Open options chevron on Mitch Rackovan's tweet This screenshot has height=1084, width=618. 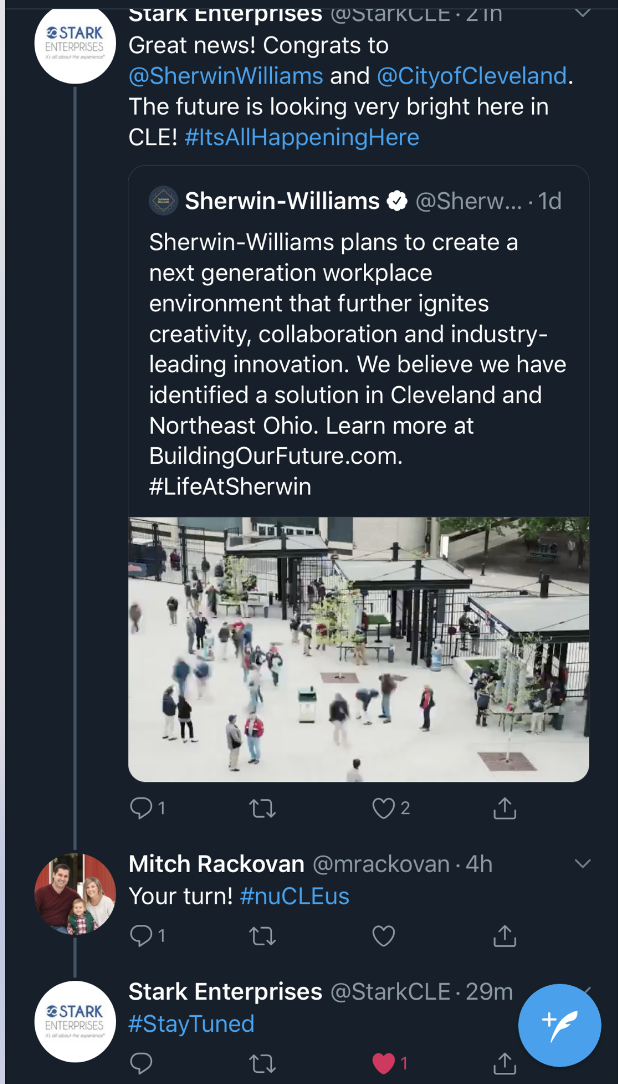(583, 864)
